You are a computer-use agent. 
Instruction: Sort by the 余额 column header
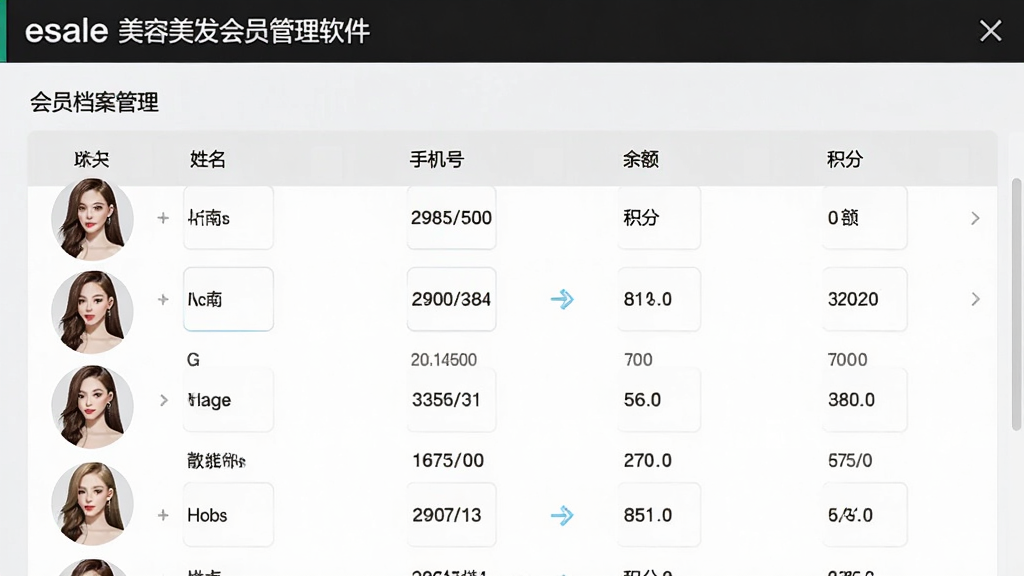click(641, 159)
